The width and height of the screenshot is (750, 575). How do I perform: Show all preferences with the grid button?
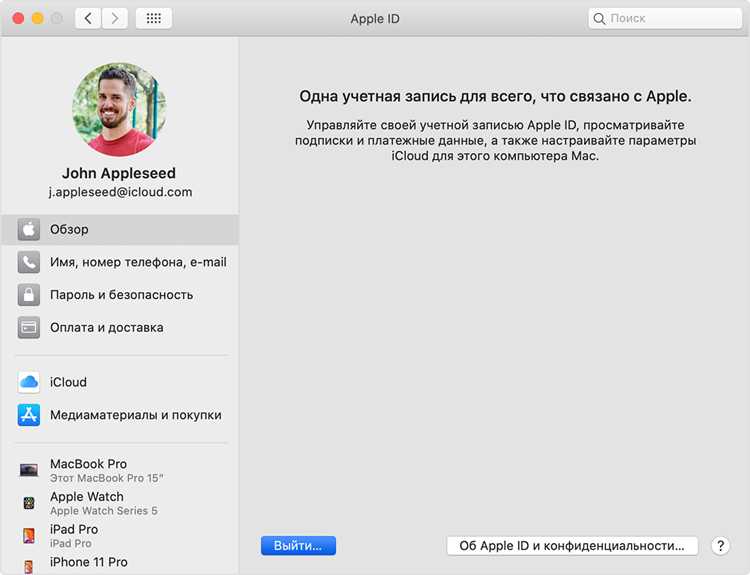(154, 18)
